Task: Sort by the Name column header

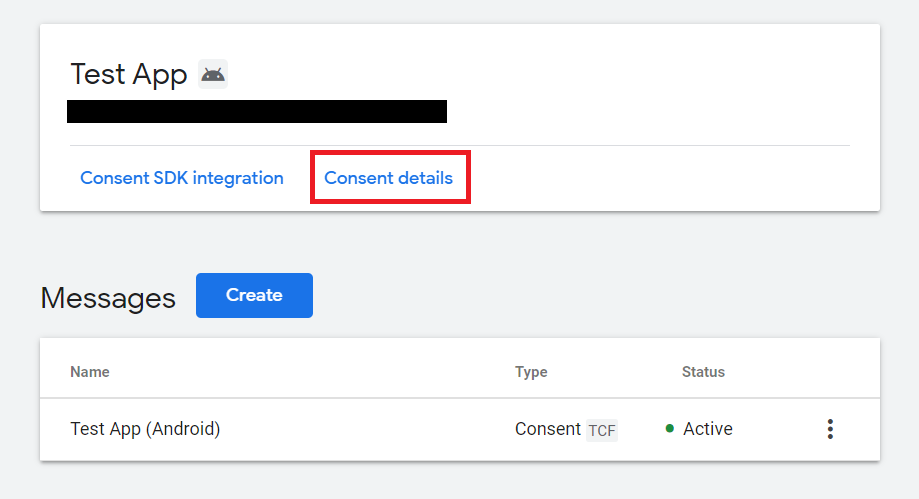Action: (x=90, y=372)
